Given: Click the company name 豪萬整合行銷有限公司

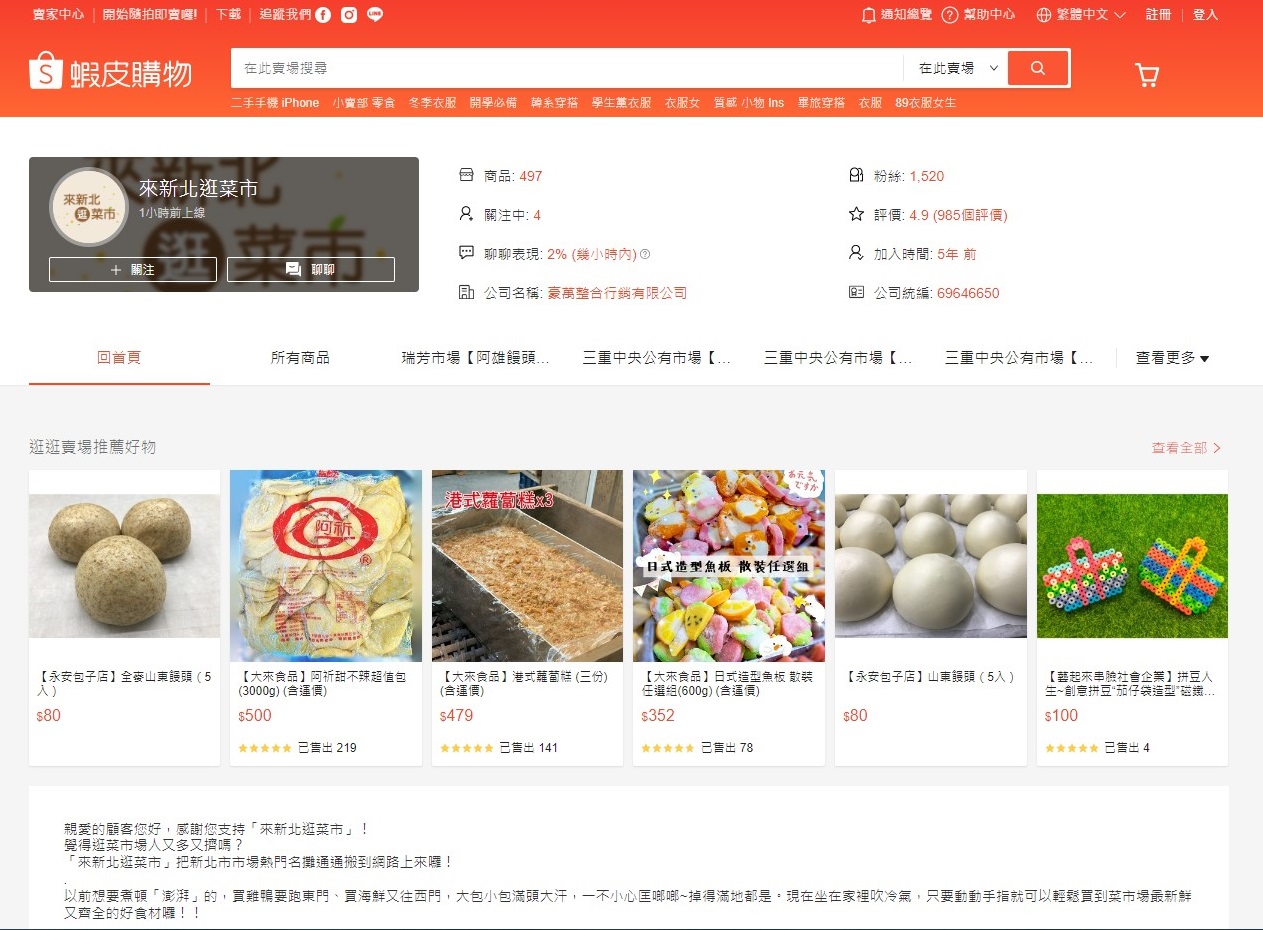Looking at the screenshot, I should [617, 293].
